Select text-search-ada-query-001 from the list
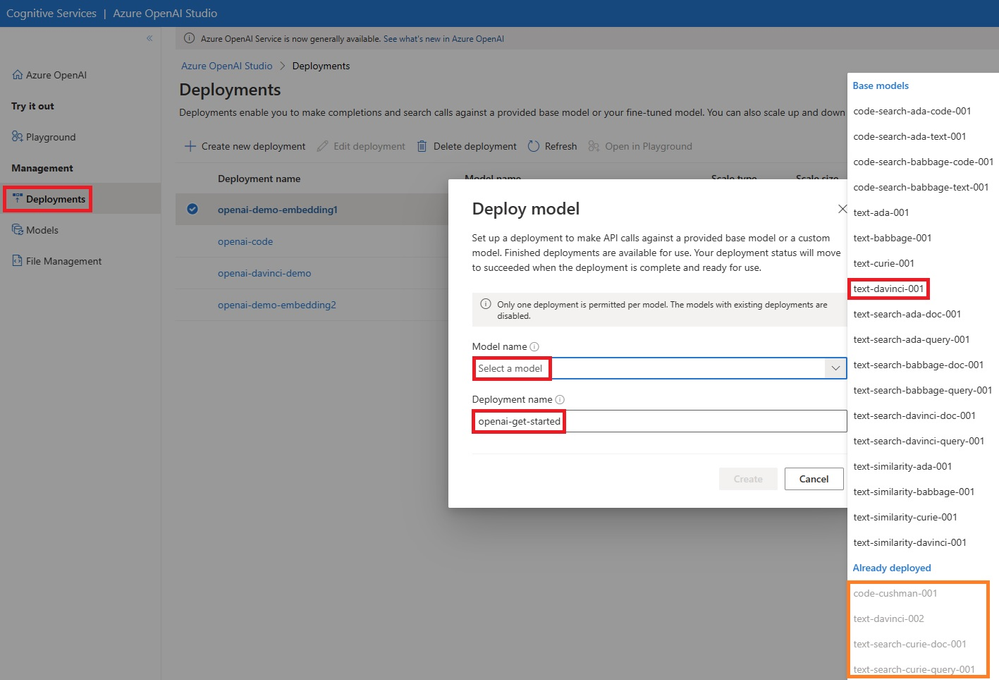999x680 pixels. (x=911, y=339)
